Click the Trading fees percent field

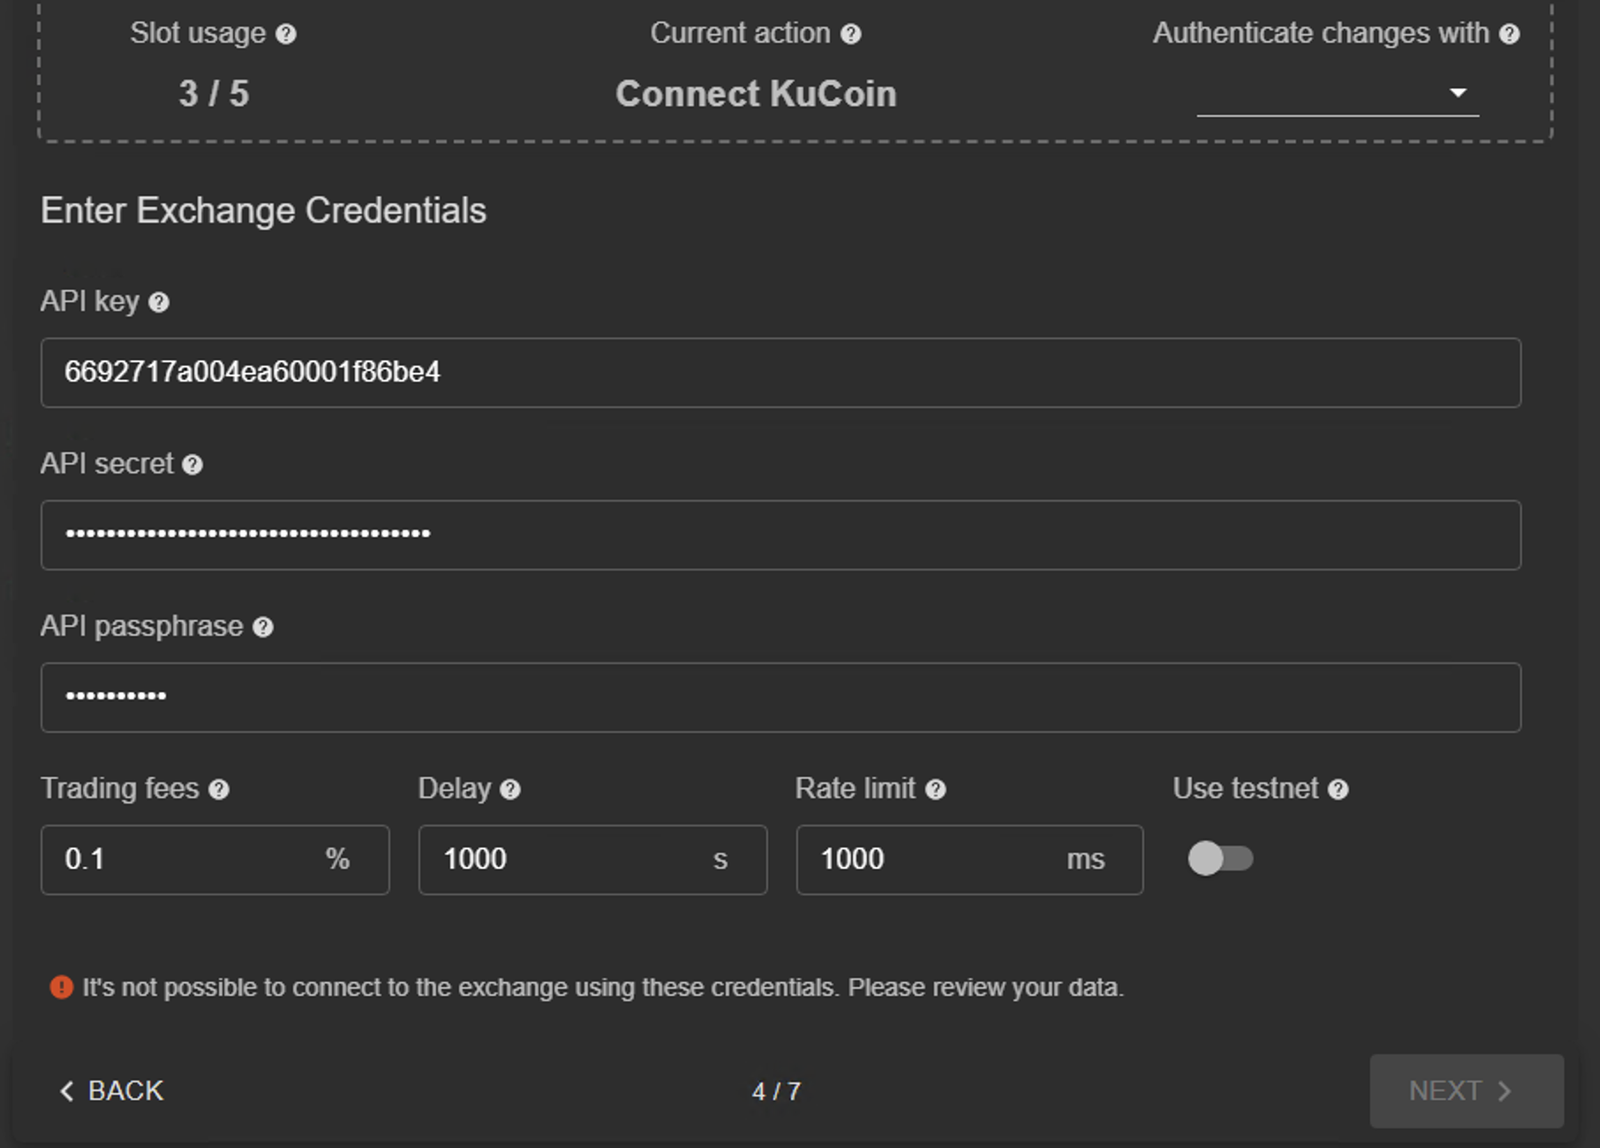[185, 860]
